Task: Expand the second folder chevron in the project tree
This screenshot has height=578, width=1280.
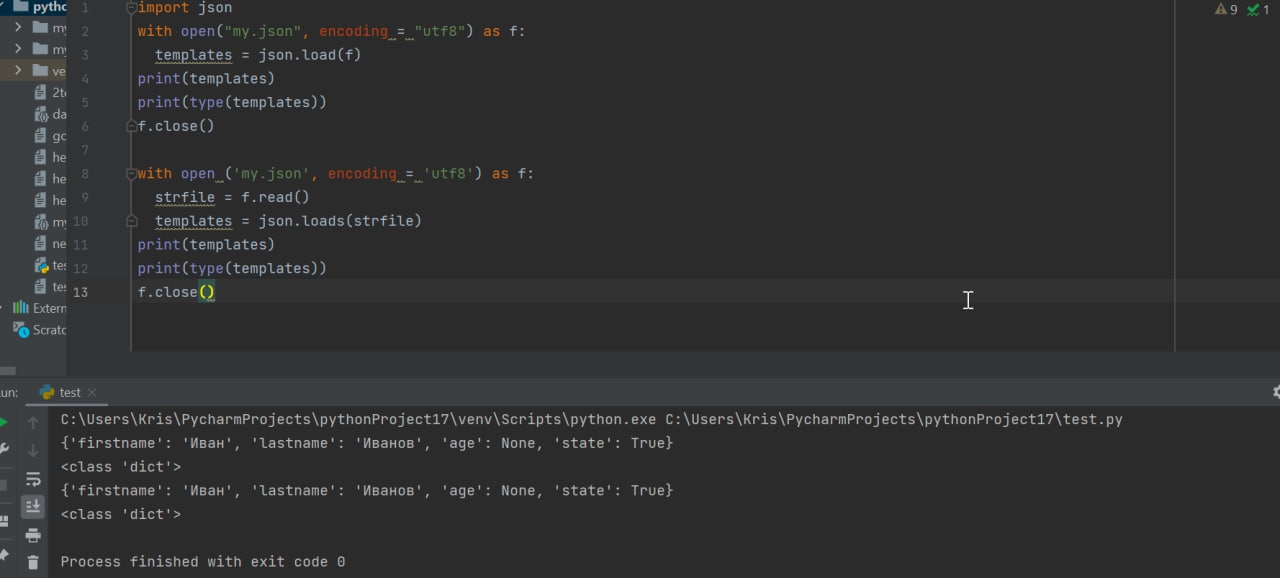Action: 18,48
